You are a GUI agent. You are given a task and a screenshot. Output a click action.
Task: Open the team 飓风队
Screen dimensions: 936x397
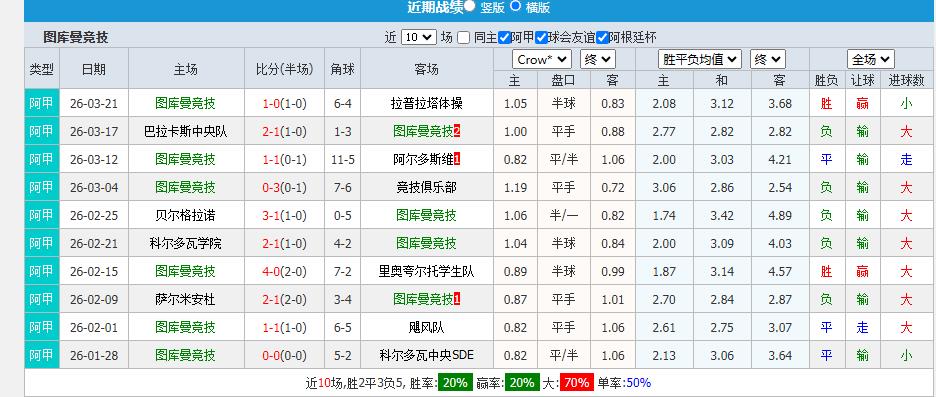click(x=426, y=327)
